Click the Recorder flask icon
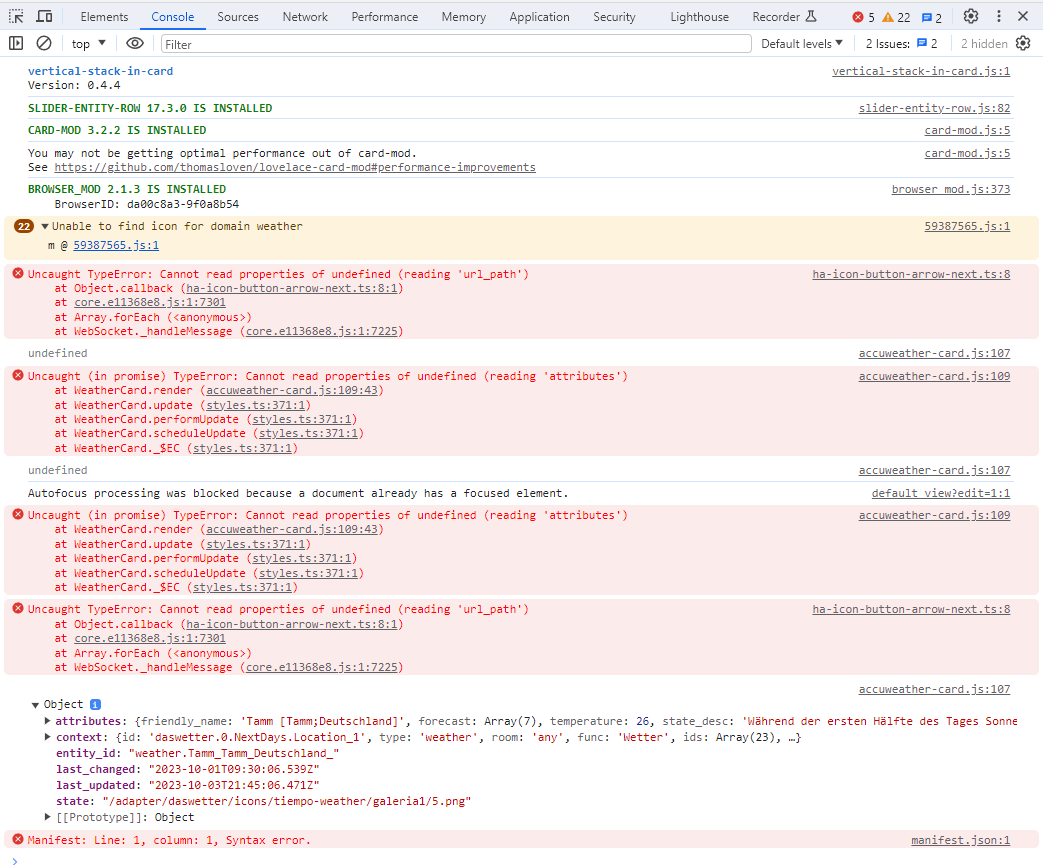Screen dimensions: 1043x865 811,17
